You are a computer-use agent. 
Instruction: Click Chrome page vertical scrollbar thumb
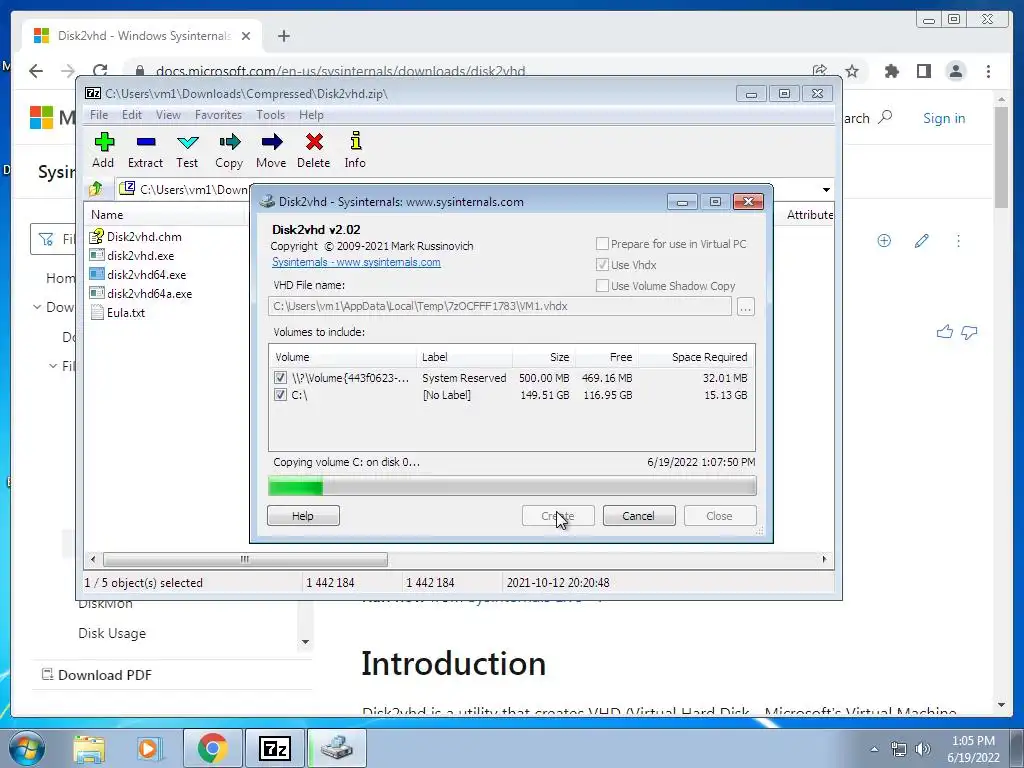1001,157
